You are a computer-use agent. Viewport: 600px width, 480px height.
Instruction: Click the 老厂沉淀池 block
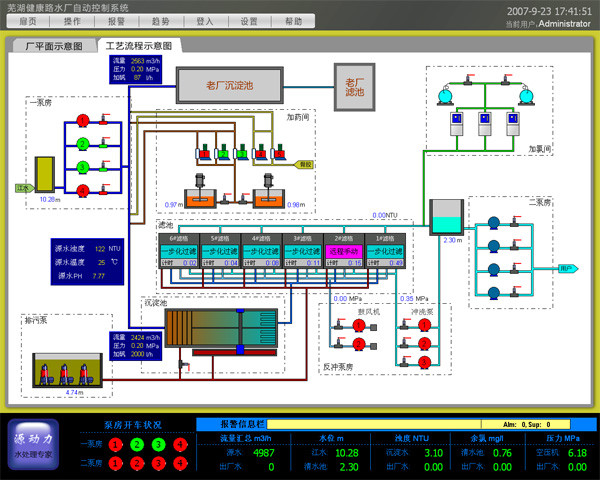(229, 86)
